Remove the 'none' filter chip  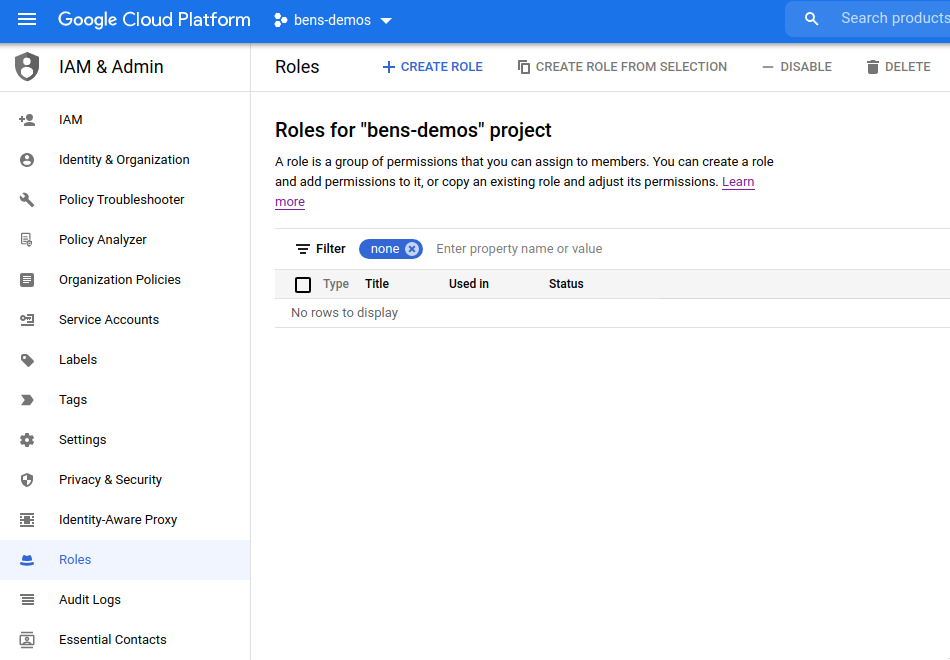click(411, 248)
